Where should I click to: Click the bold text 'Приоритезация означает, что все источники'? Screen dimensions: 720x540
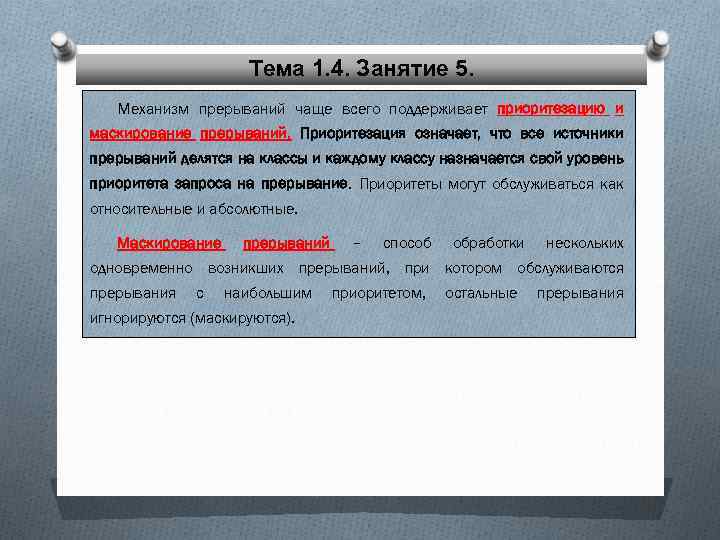click(x=461, y=134)
